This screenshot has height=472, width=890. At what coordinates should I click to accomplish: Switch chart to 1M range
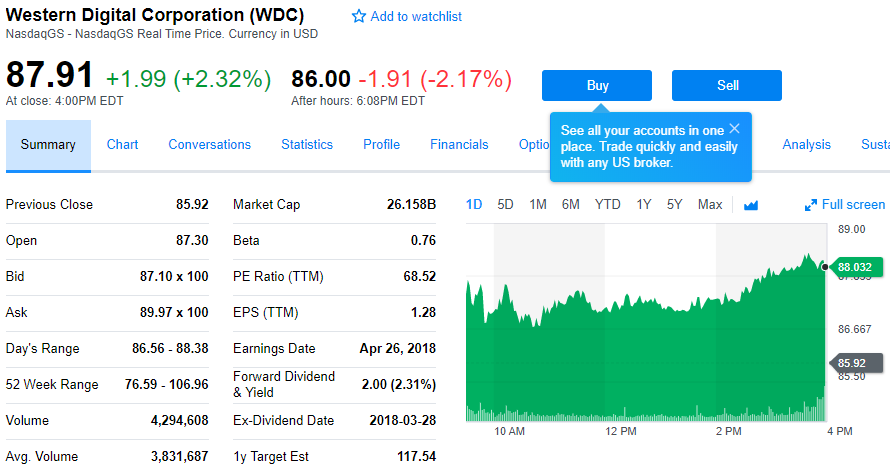tap(538, 205)
